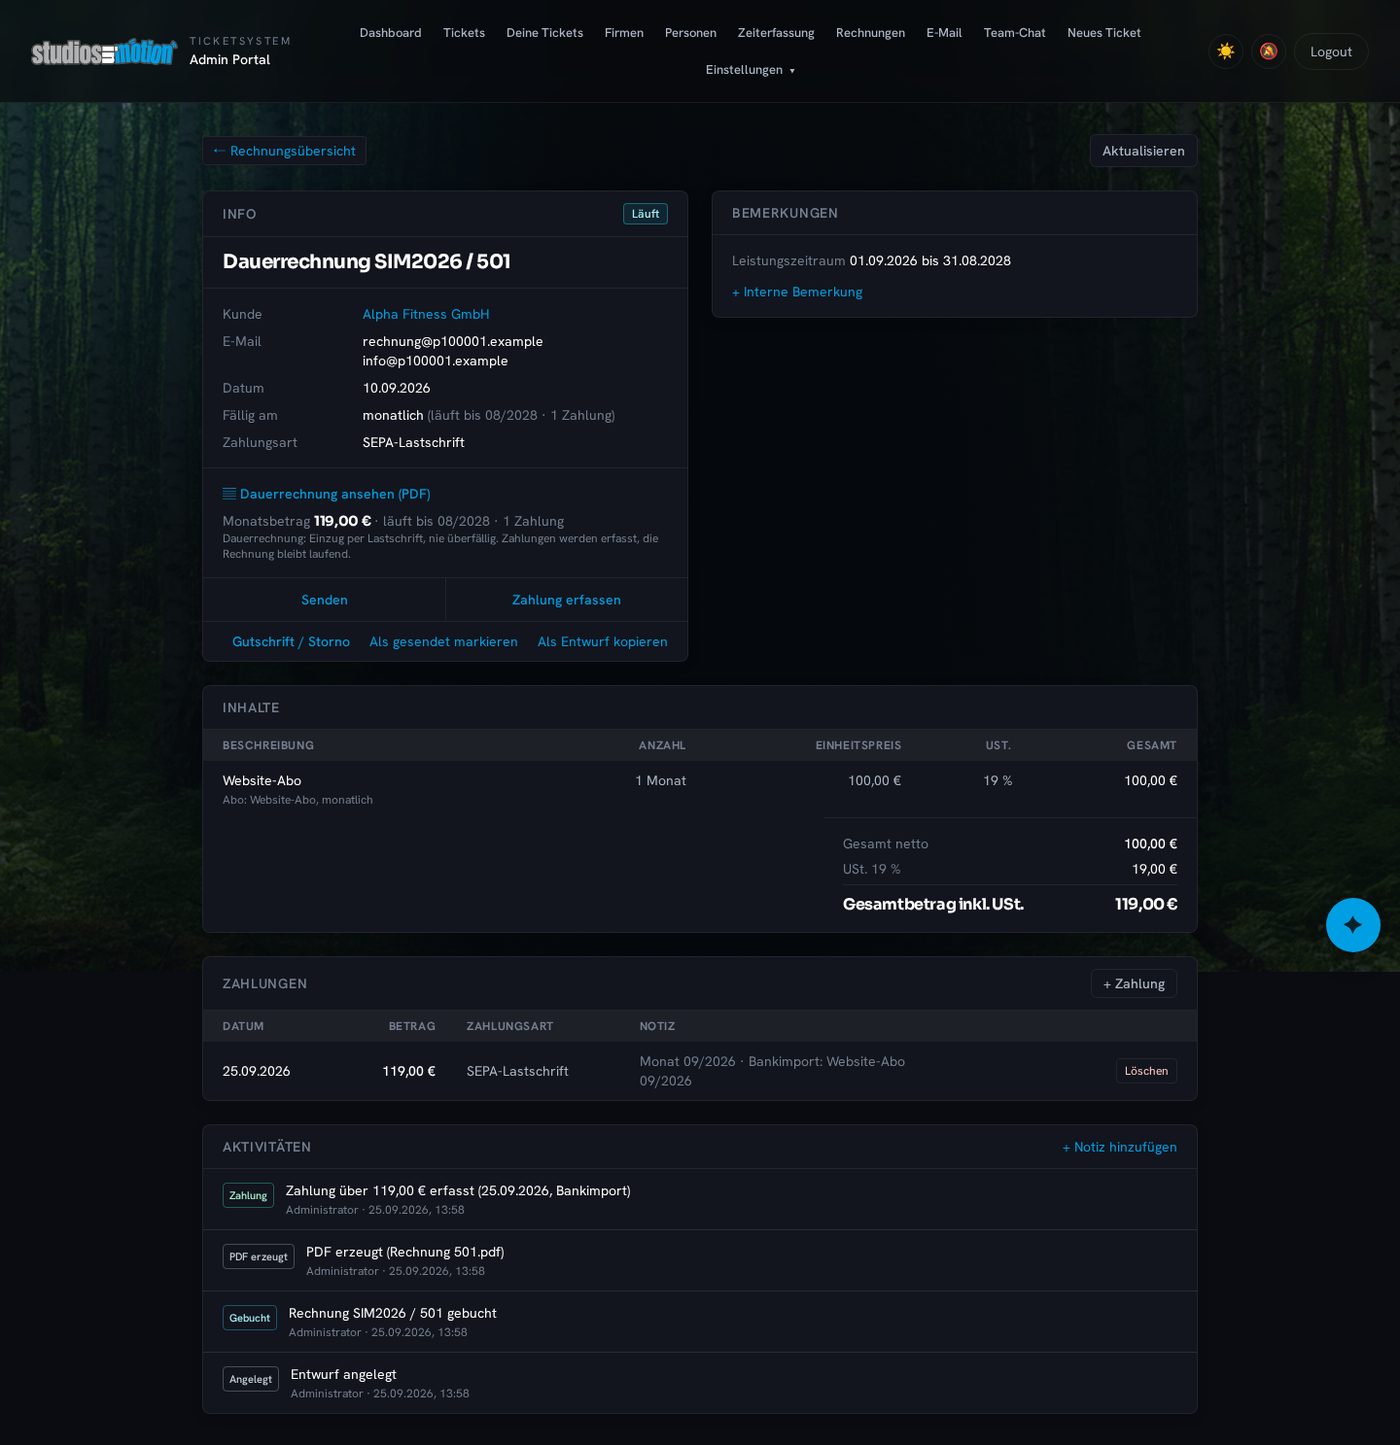Navigate to Firmen
Screen dimensions: 1400x1445
[624, 33]
